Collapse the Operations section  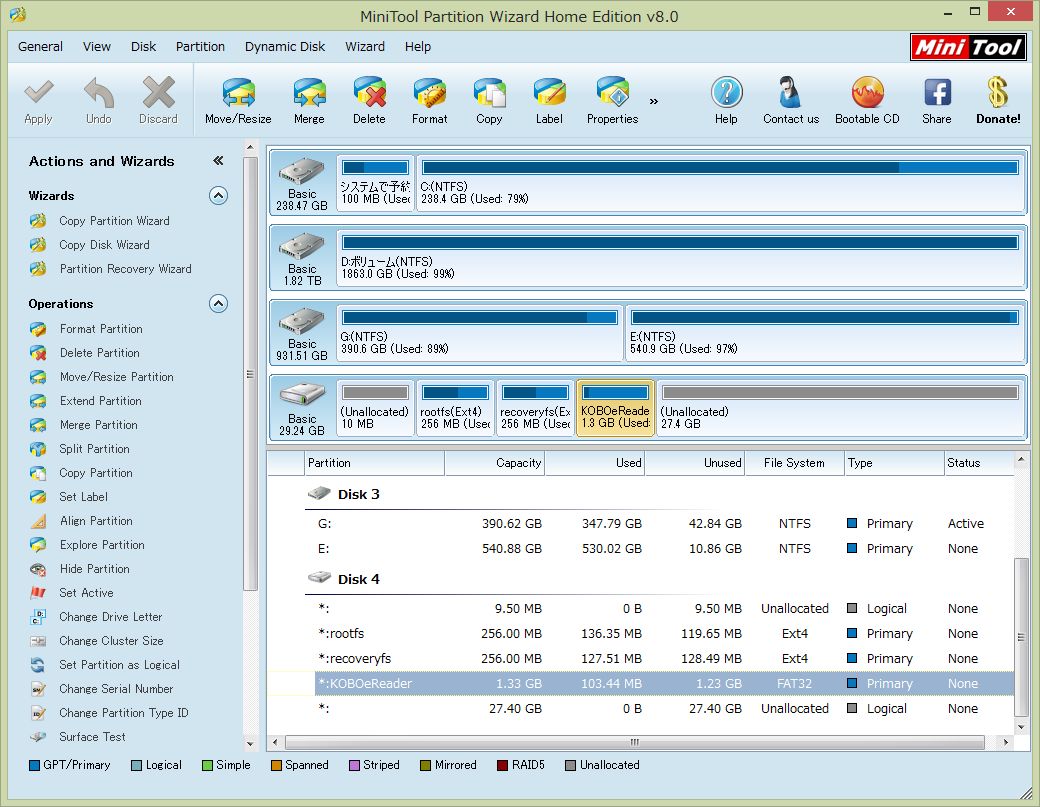coord(218,304)
